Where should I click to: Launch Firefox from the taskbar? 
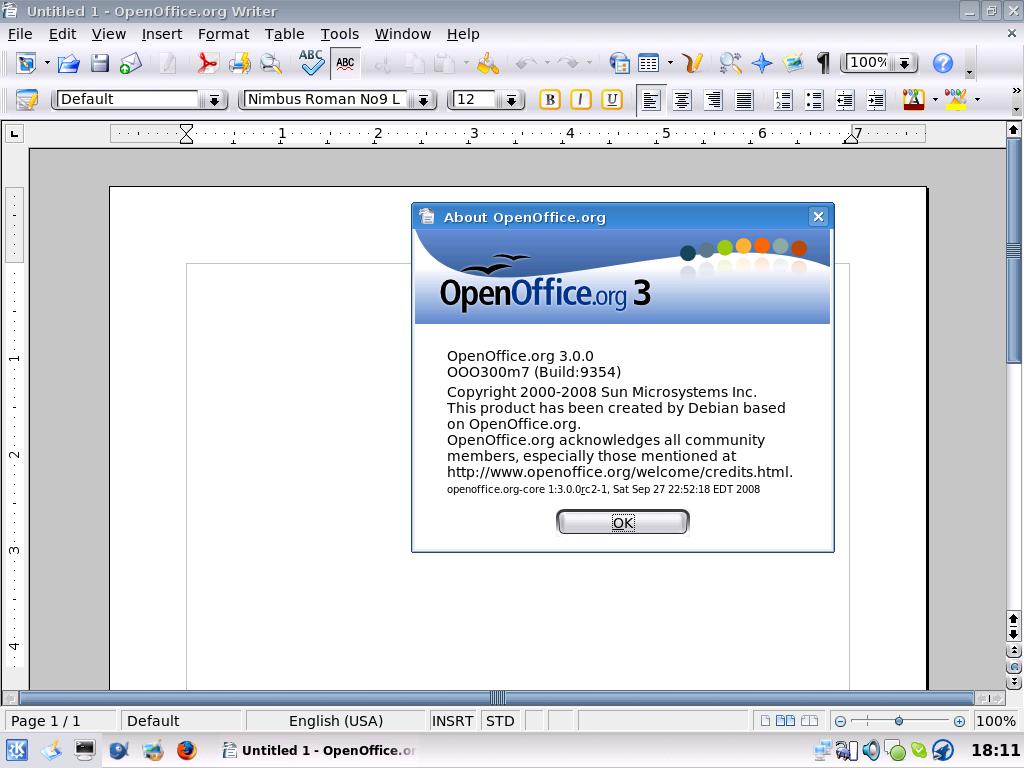(186, 750)
